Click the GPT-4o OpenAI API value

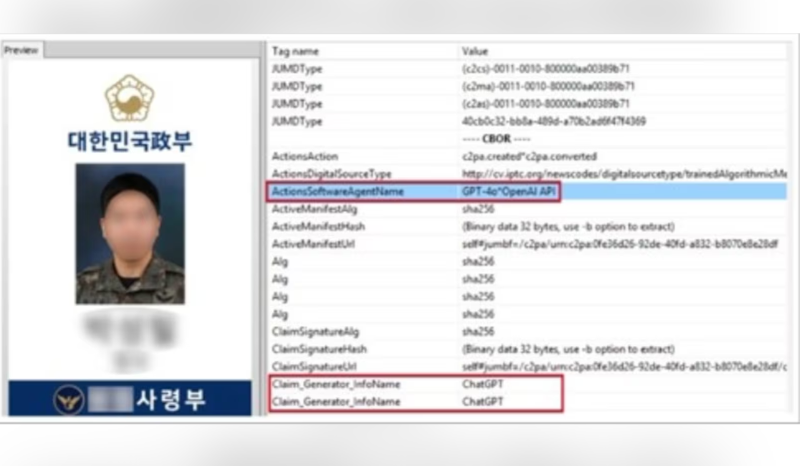coord(504,191)
